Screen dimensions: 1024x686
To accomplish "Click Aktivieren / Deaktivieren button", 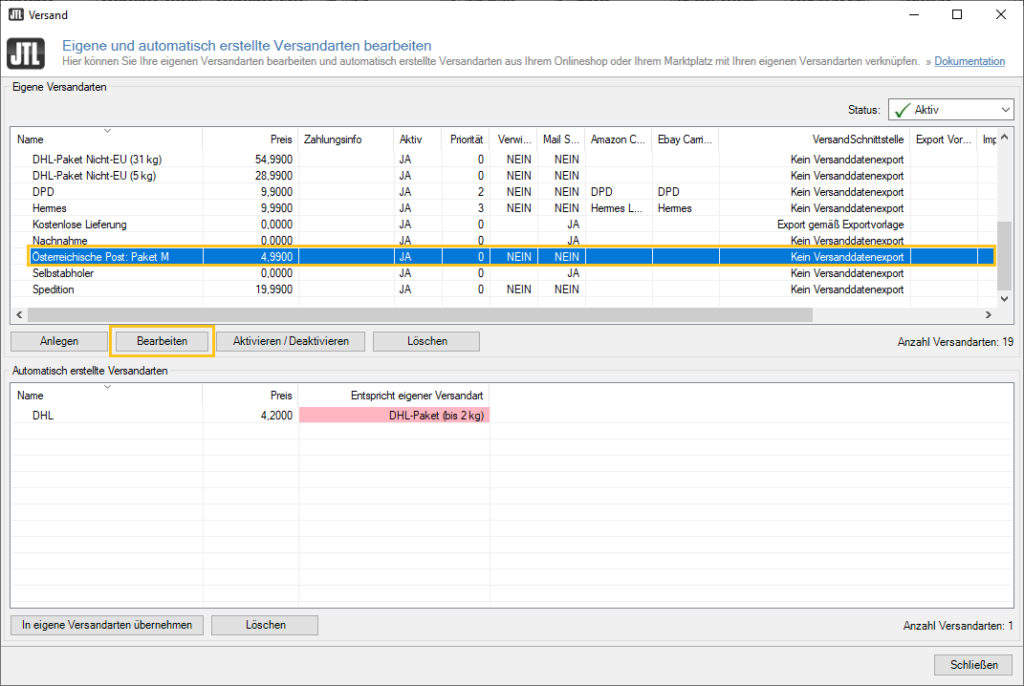I will click(291, 341).
